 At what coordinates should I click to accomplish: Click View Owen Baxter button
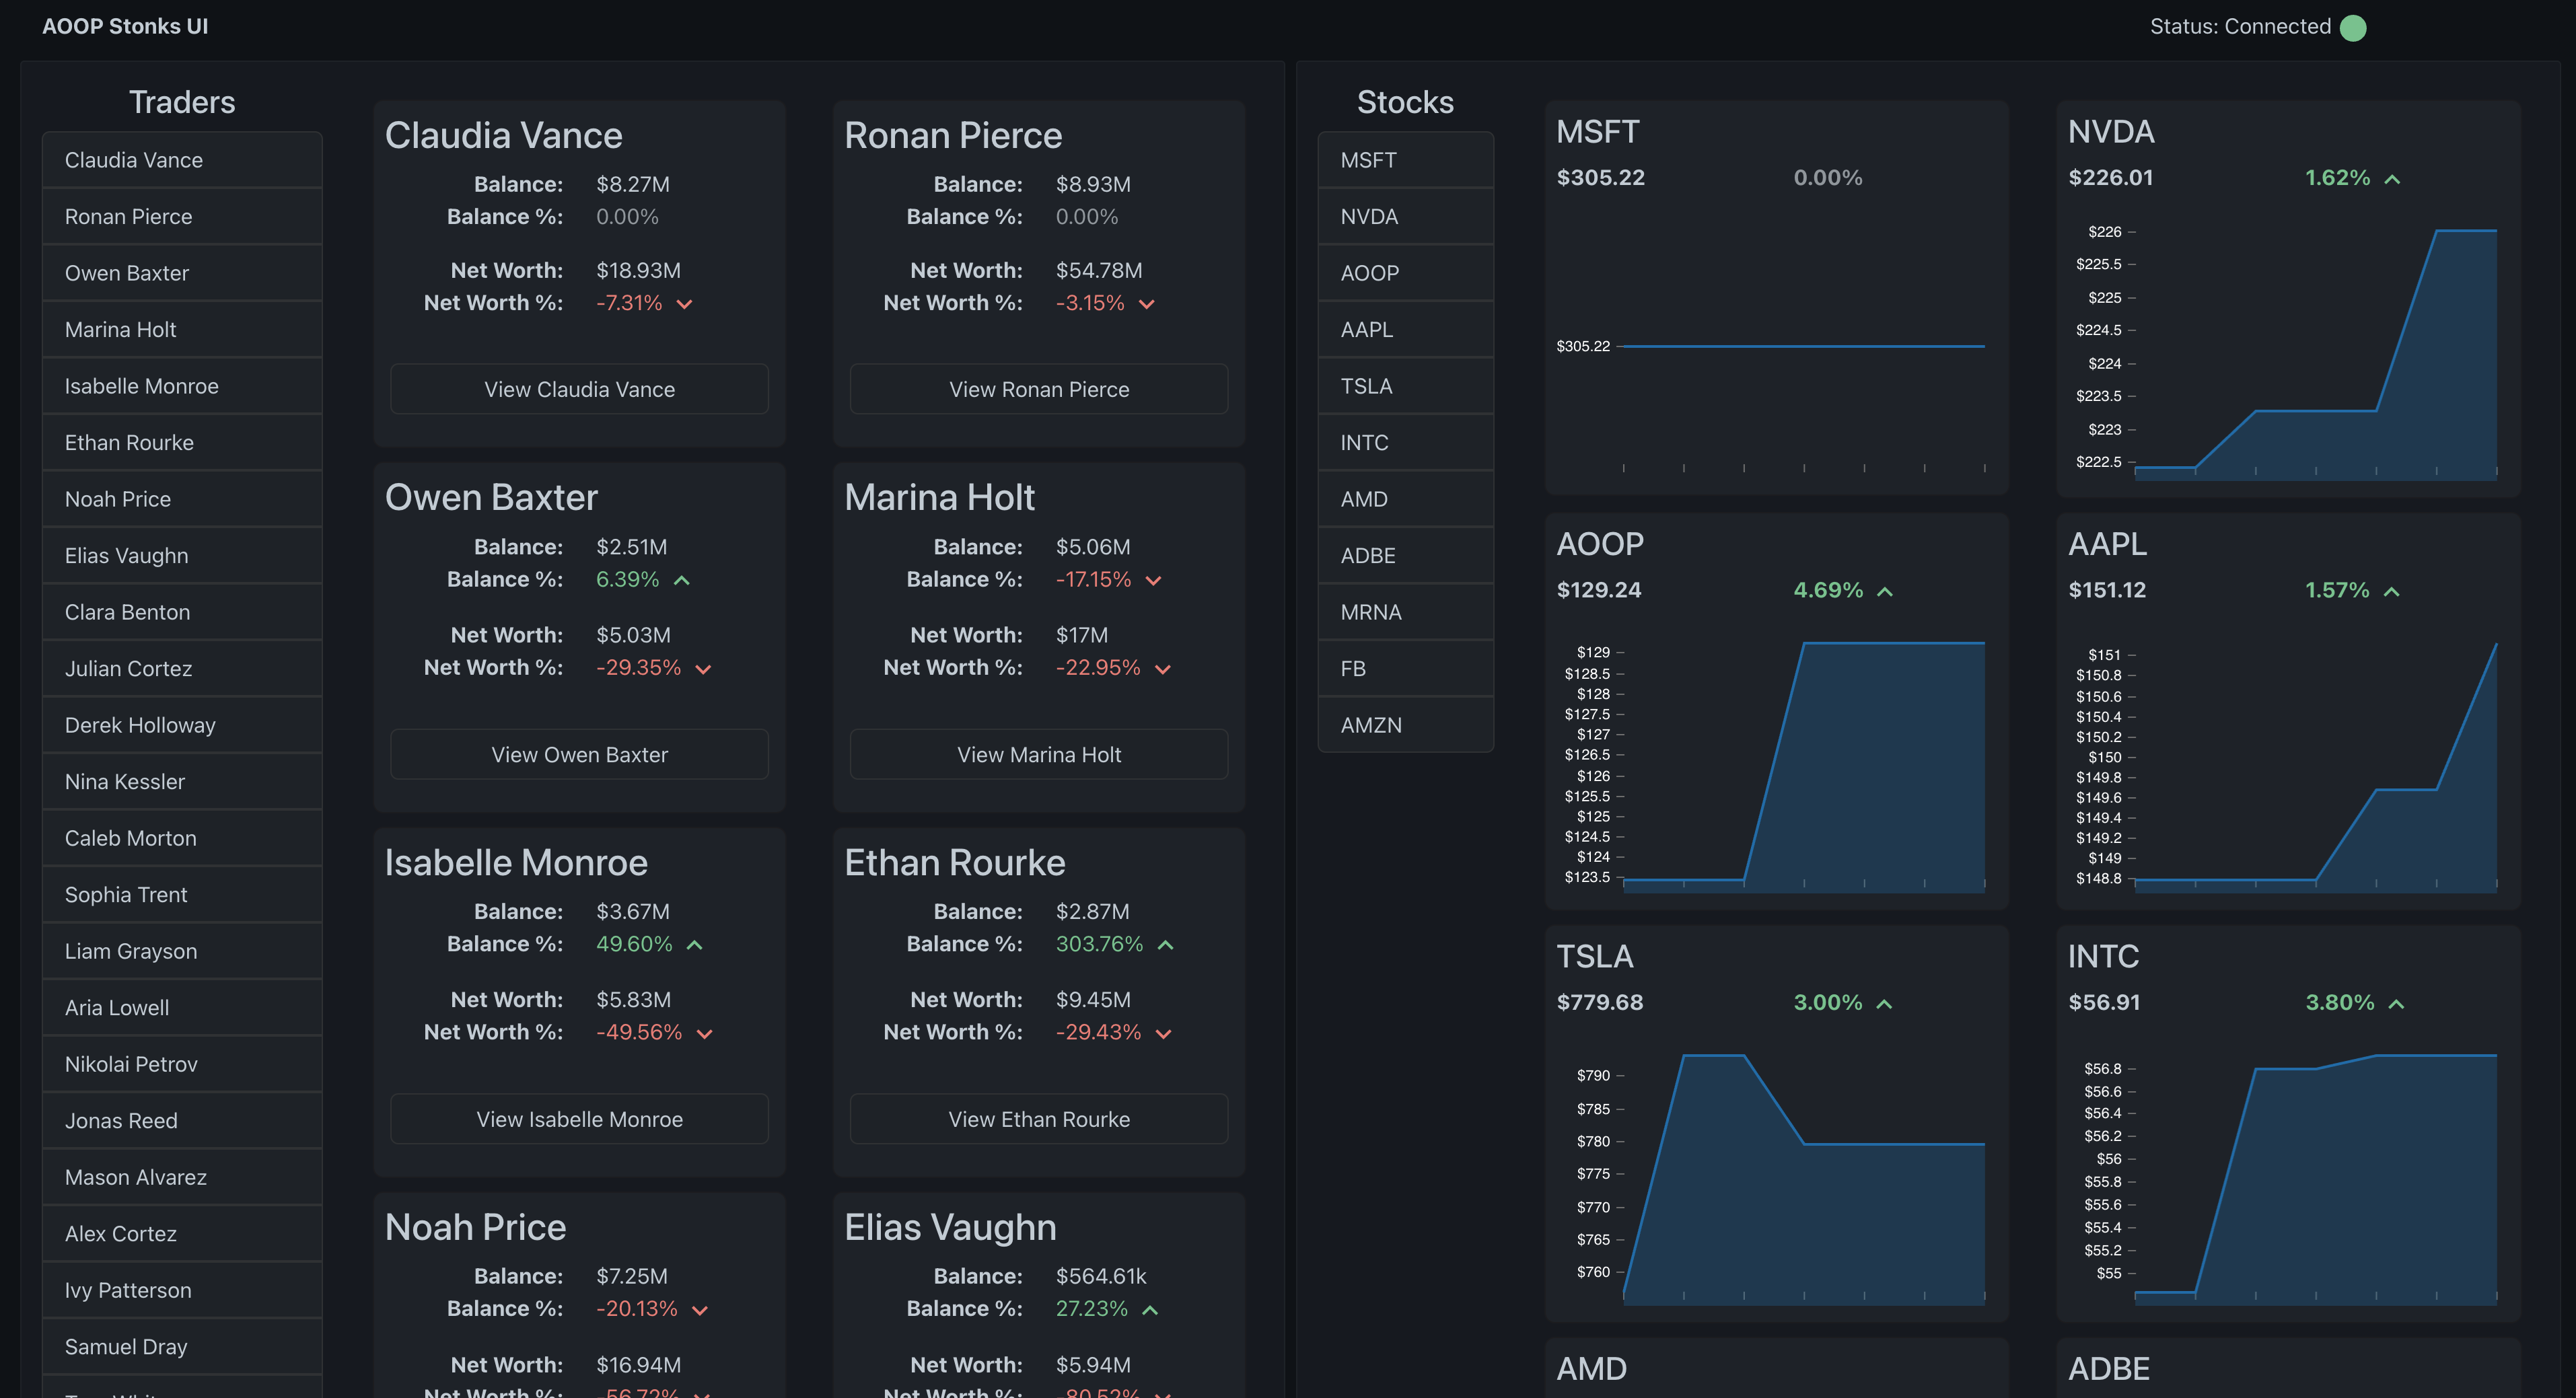[x=579, y=754]
